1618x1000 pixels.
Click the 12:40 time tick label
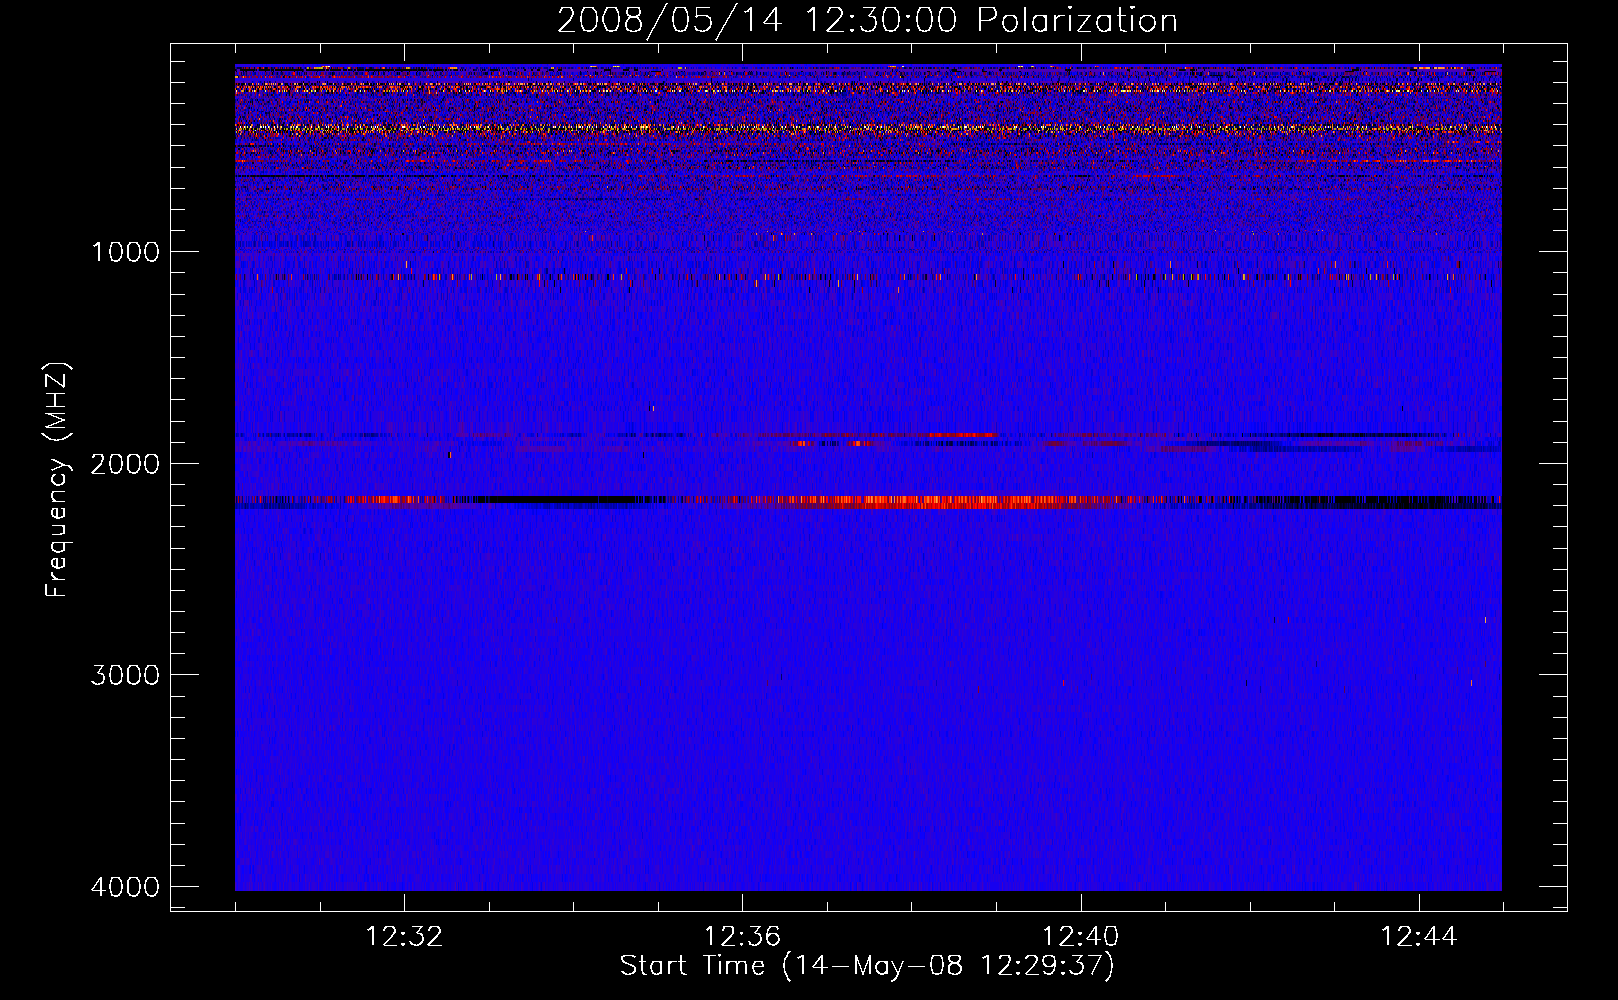1081,937
